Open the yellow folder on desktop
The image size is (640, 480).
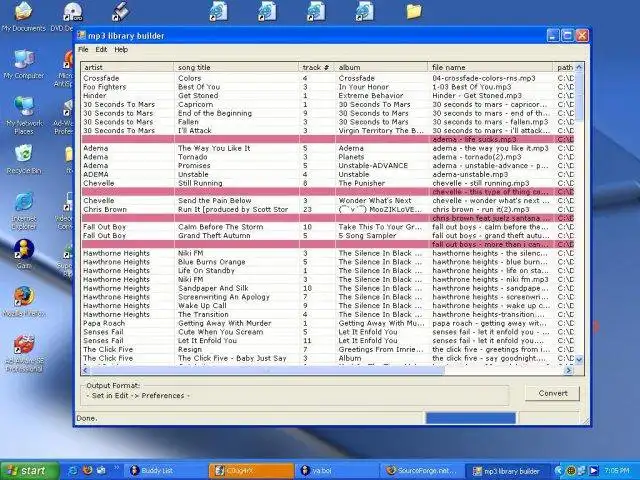pos(413,11)
